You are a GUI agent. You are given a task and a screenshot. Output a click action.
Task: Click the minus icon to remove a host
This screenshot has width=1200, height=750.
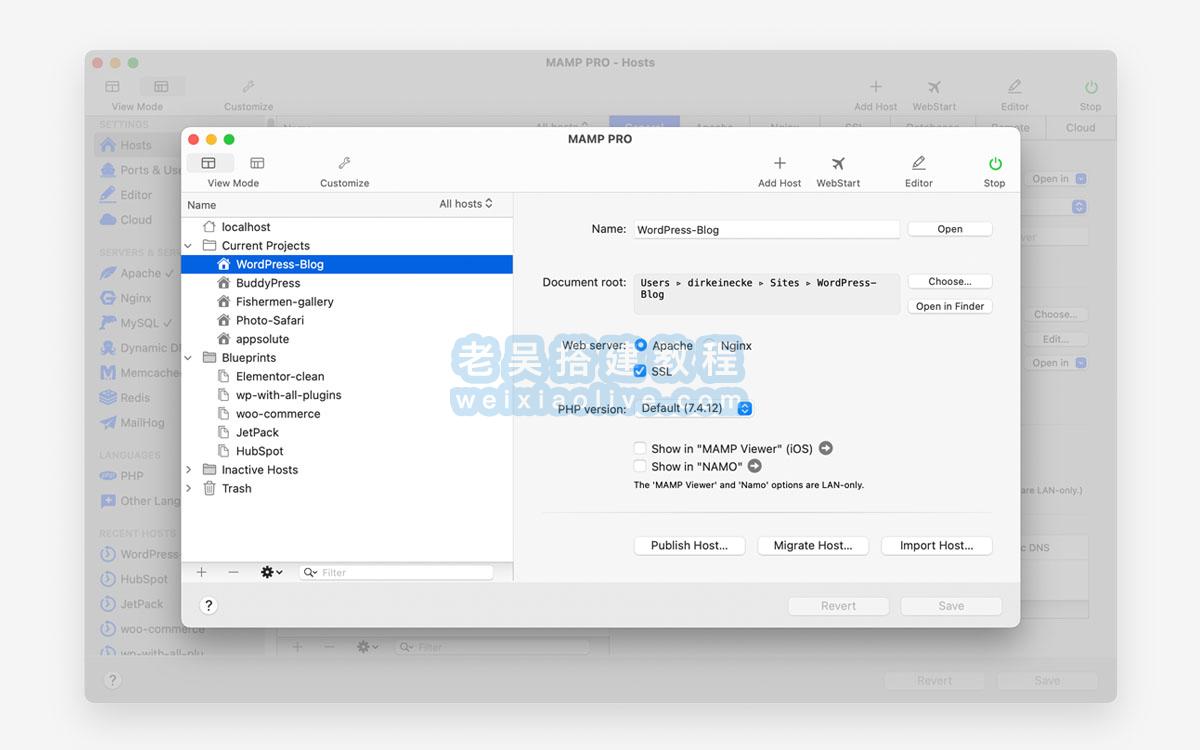pos(231,572)
